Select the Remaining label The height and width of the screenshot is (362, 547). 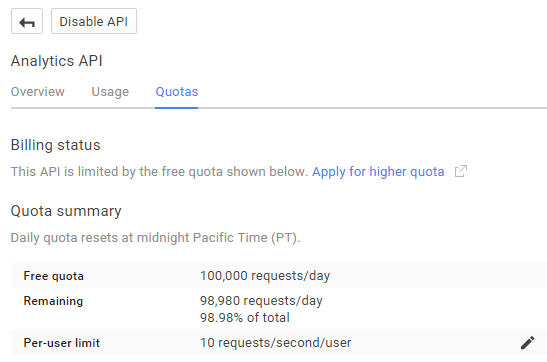(53, 301)
